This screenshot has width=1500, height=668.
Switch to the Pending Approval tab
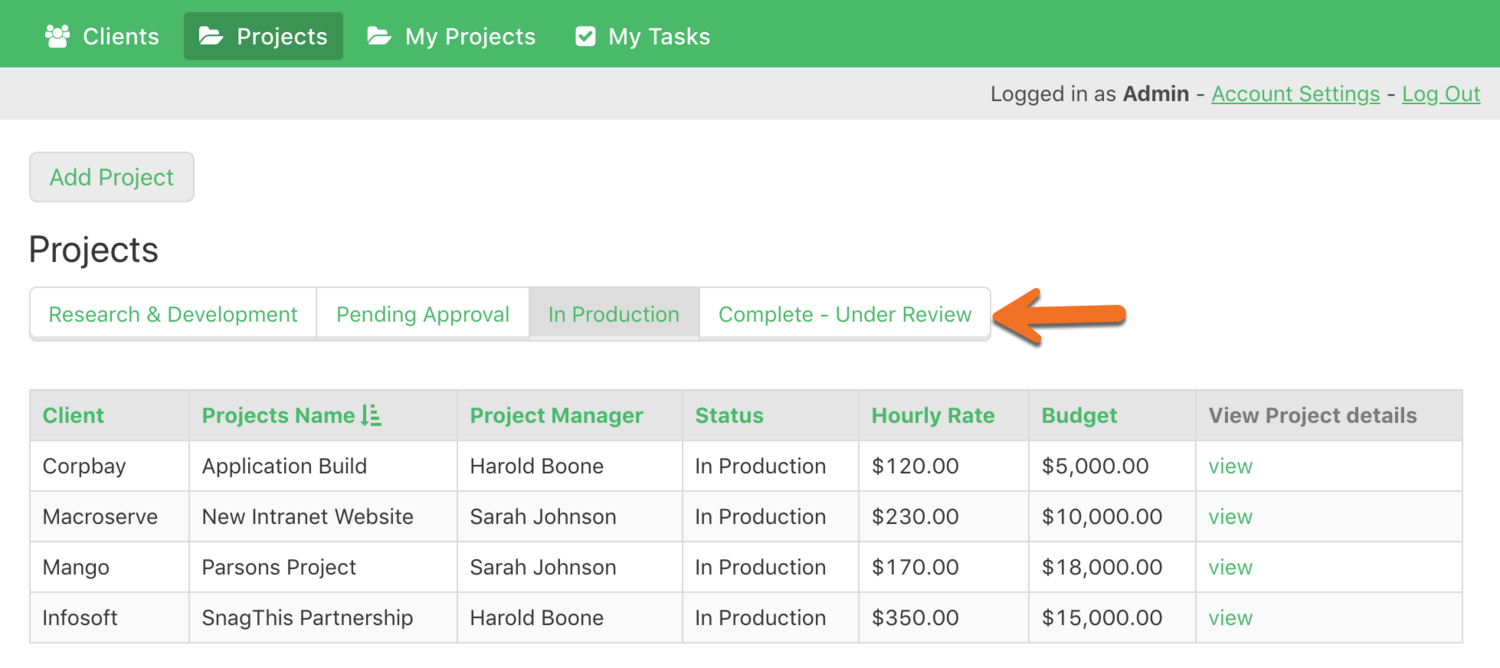[422, 314]
